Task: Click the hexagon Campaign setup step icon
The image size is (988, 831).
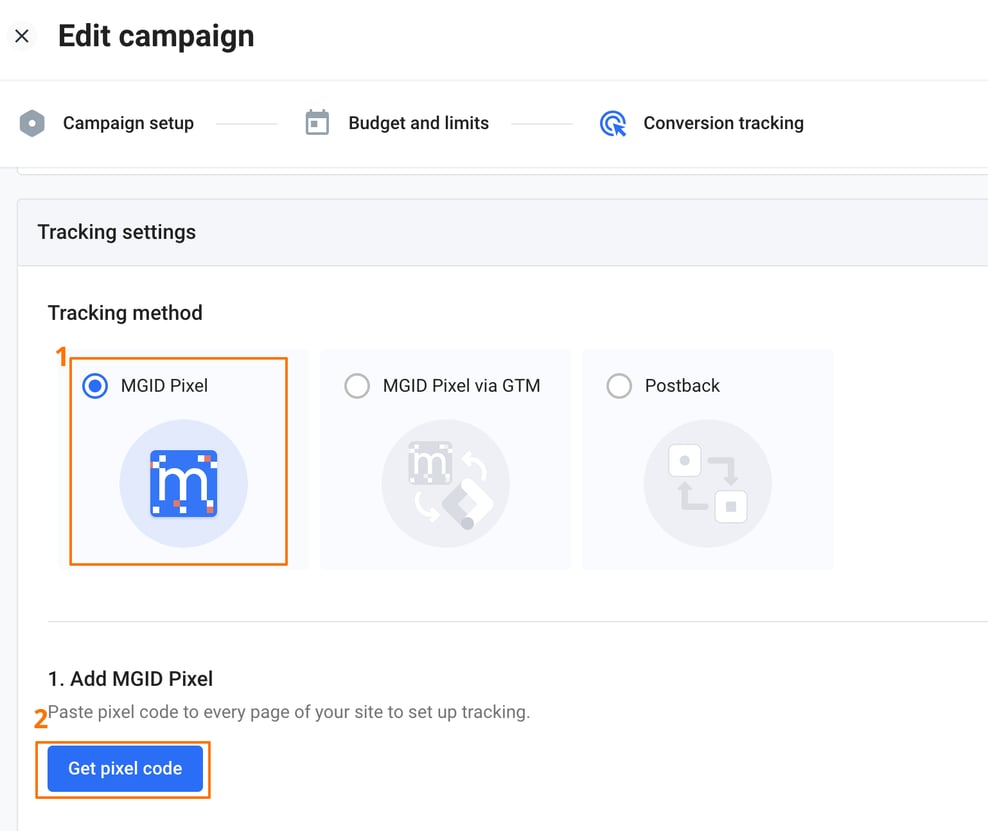Action: [x=32, y=122]
